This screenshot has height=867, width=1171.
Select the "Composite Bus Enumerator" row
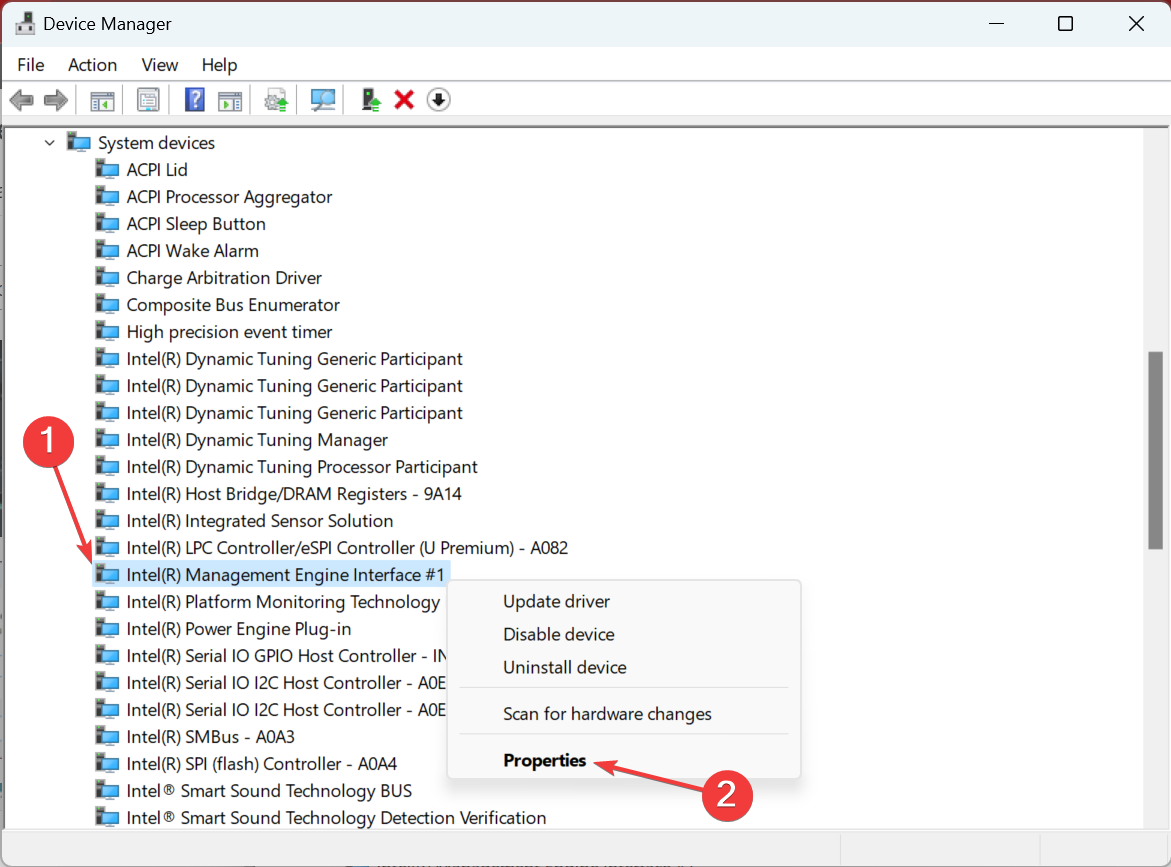[233, 305]
